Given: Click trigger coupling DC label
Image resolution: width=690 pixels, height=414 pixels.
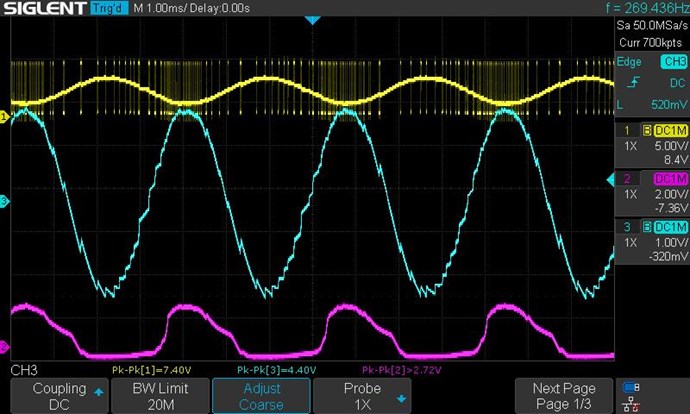Looking at the screenshot, I should click(677, 83).
